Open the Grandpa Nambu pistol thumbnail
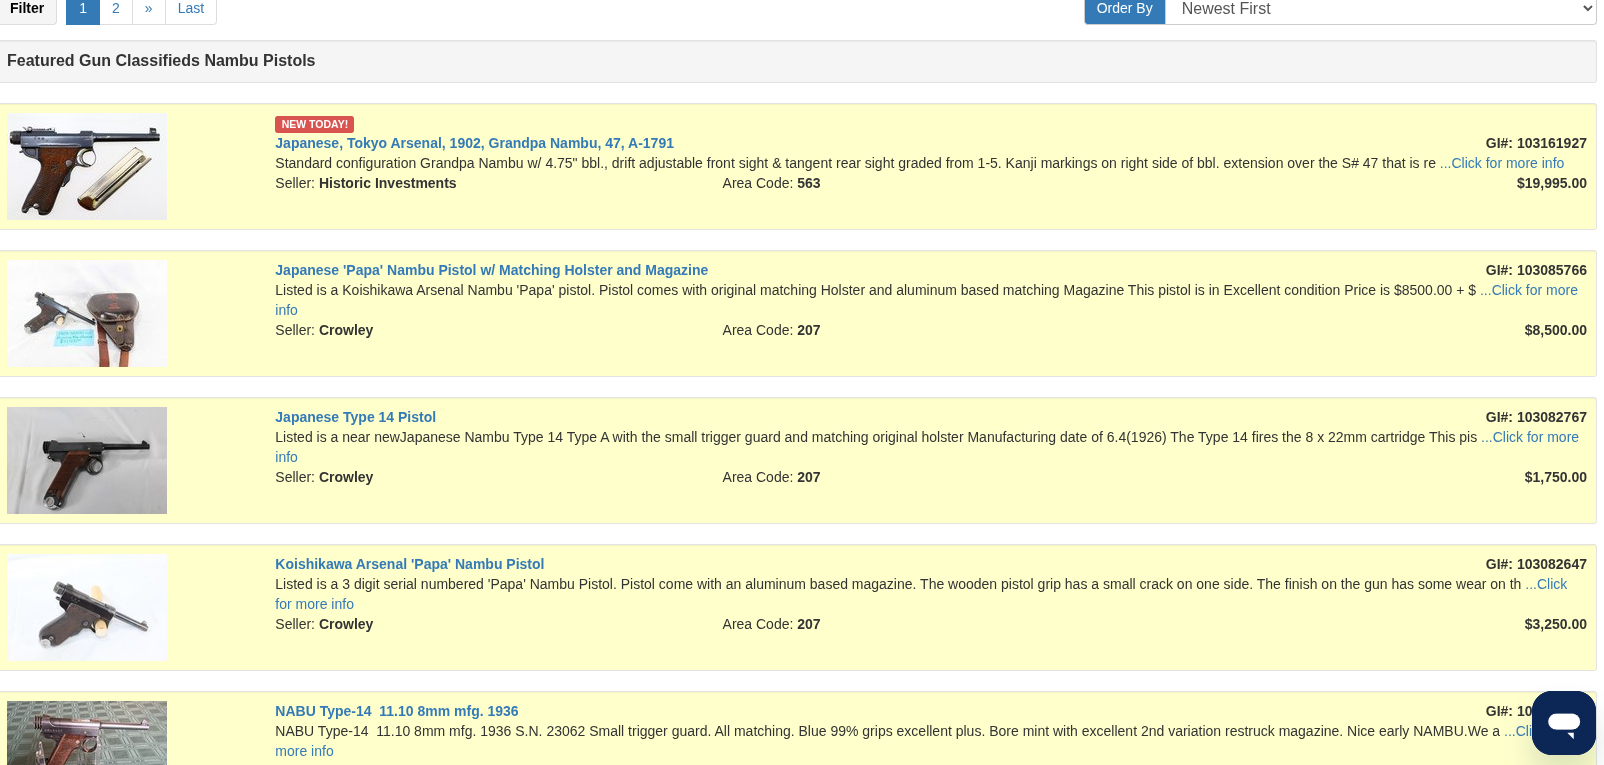Viewport: 1604px width, 765px height. point(87,167)
